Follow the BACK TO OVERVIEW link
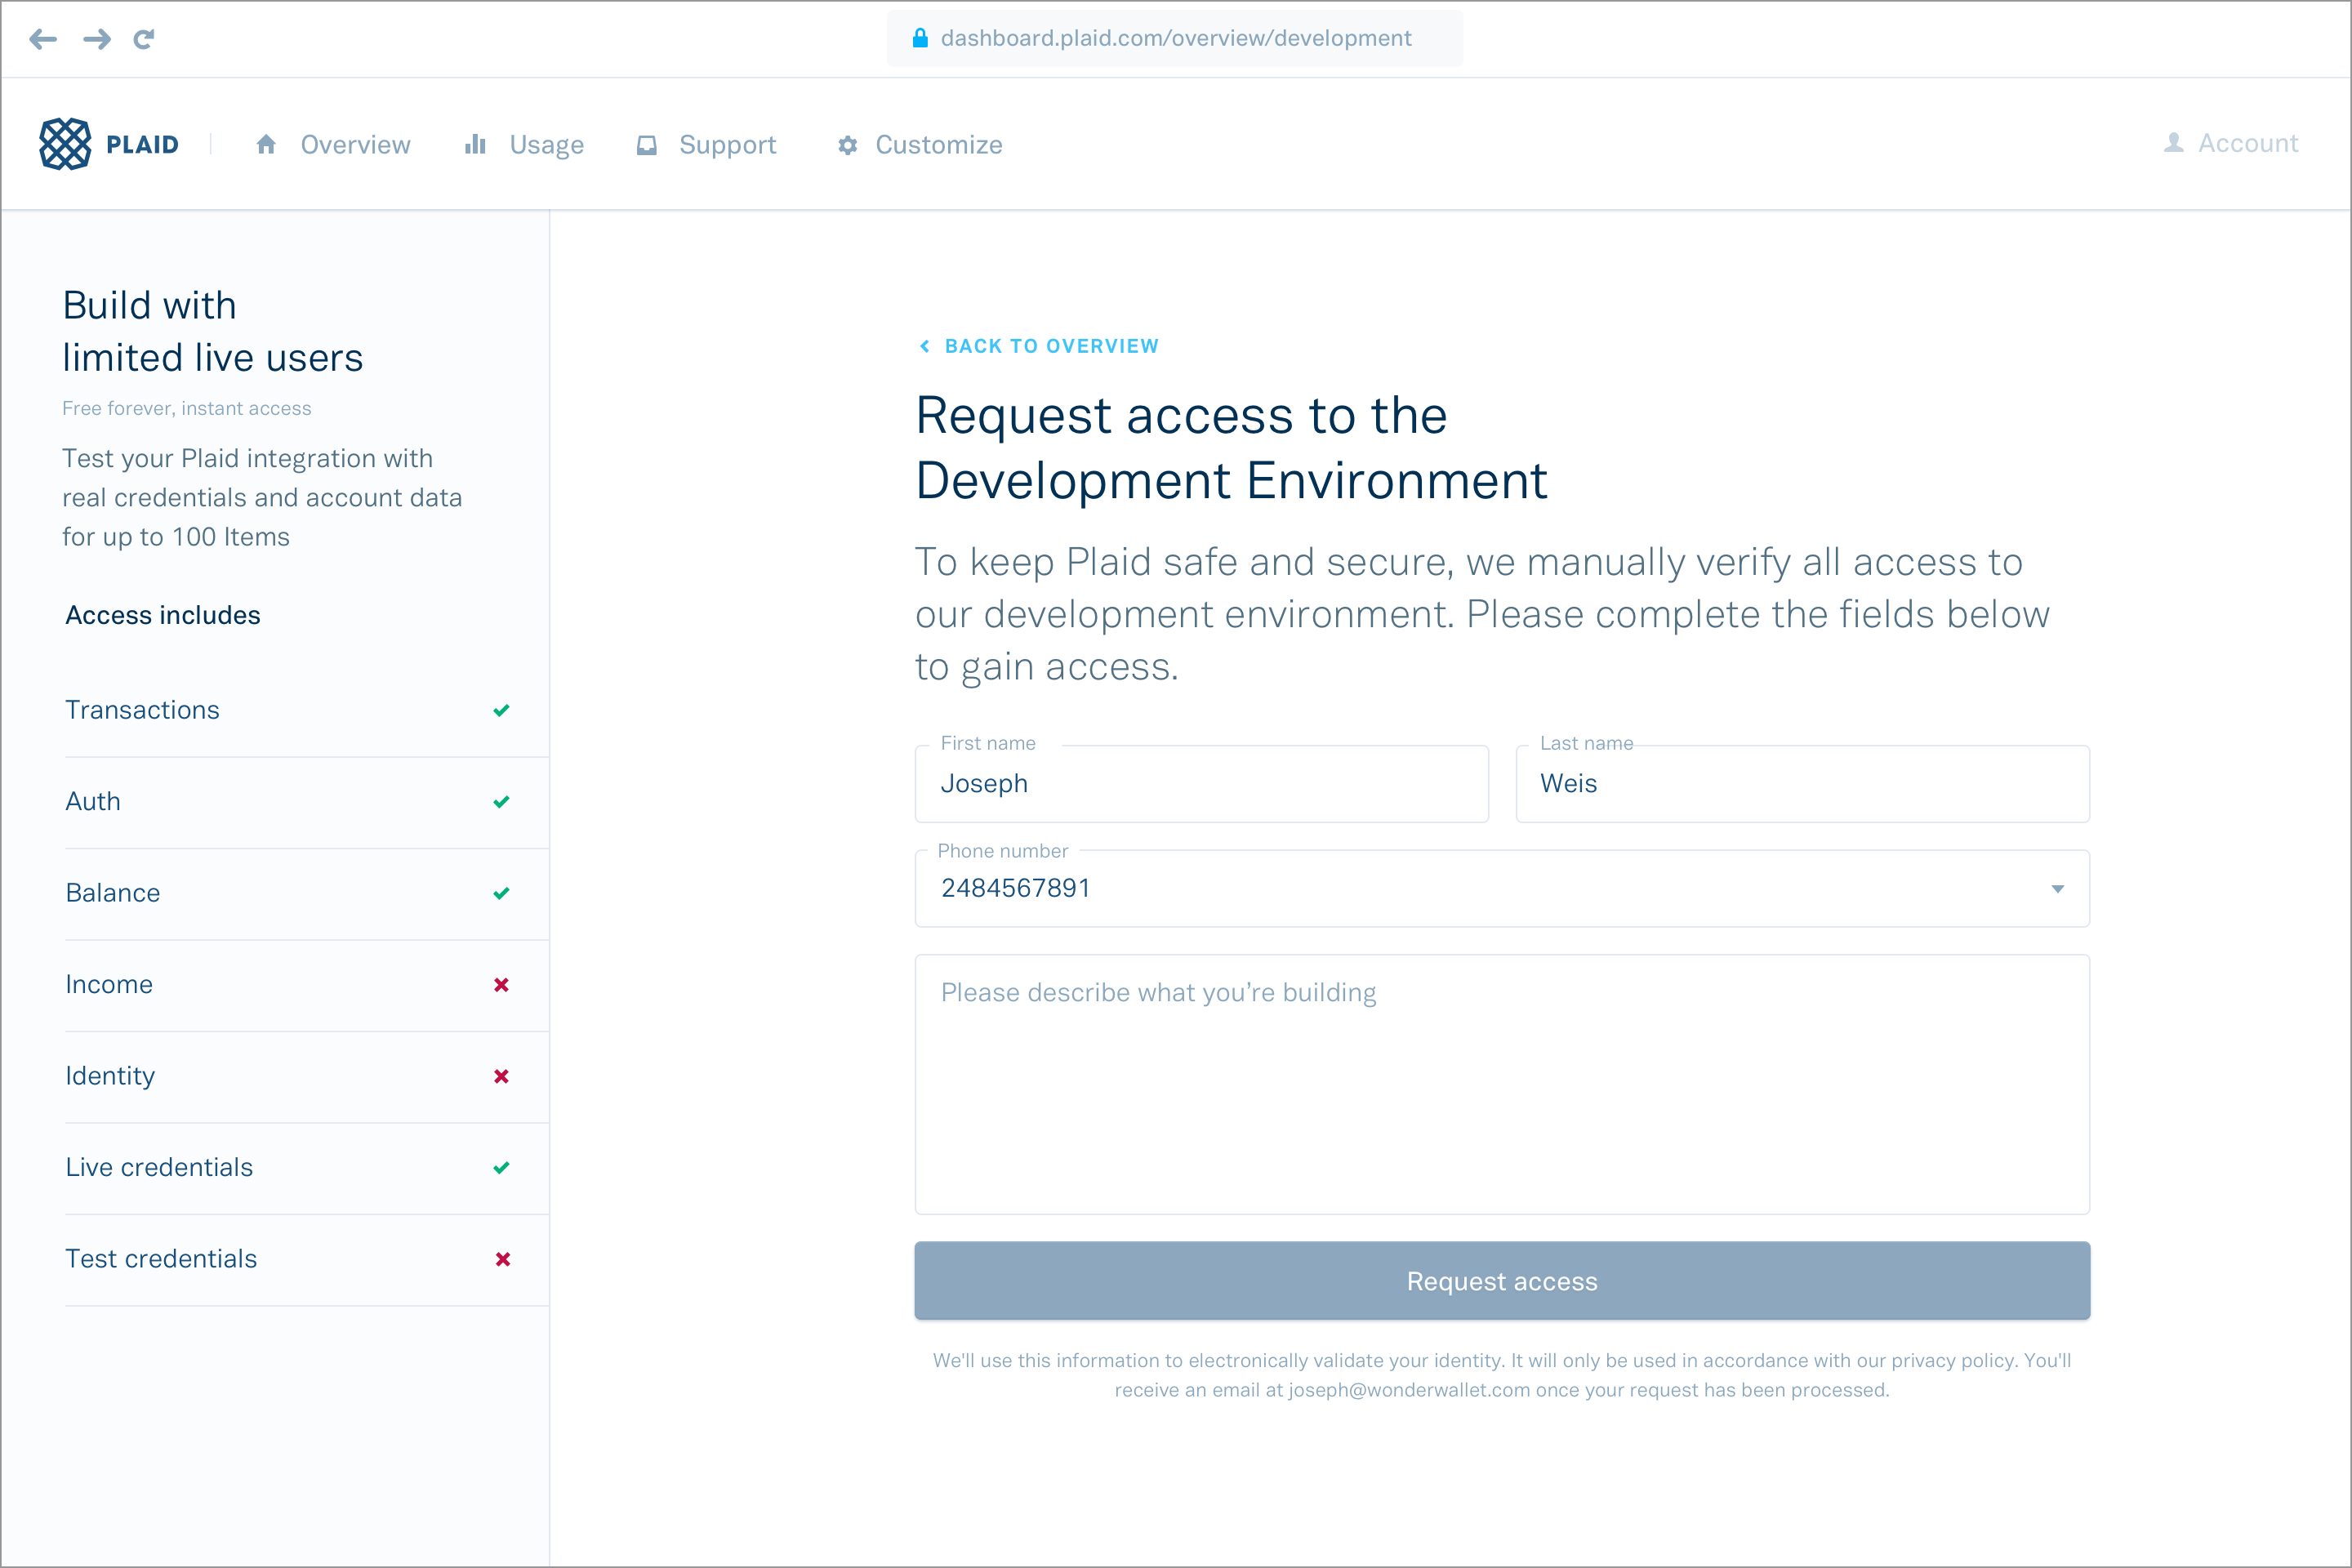Image resolution: width=2352 pixels, height=1568 pixels. (x=1052, y=346)
